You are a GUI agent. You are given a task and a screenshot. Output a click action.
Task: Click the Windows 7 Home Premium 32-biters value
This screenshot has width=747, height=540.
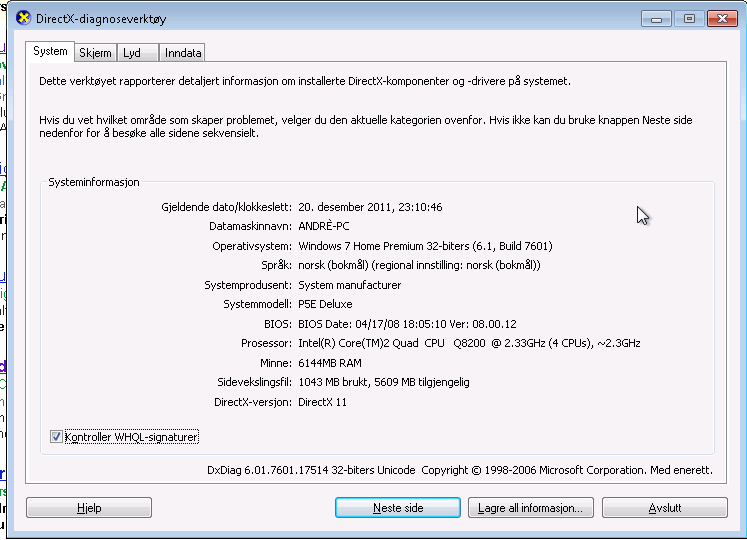[x=425, y=246]
